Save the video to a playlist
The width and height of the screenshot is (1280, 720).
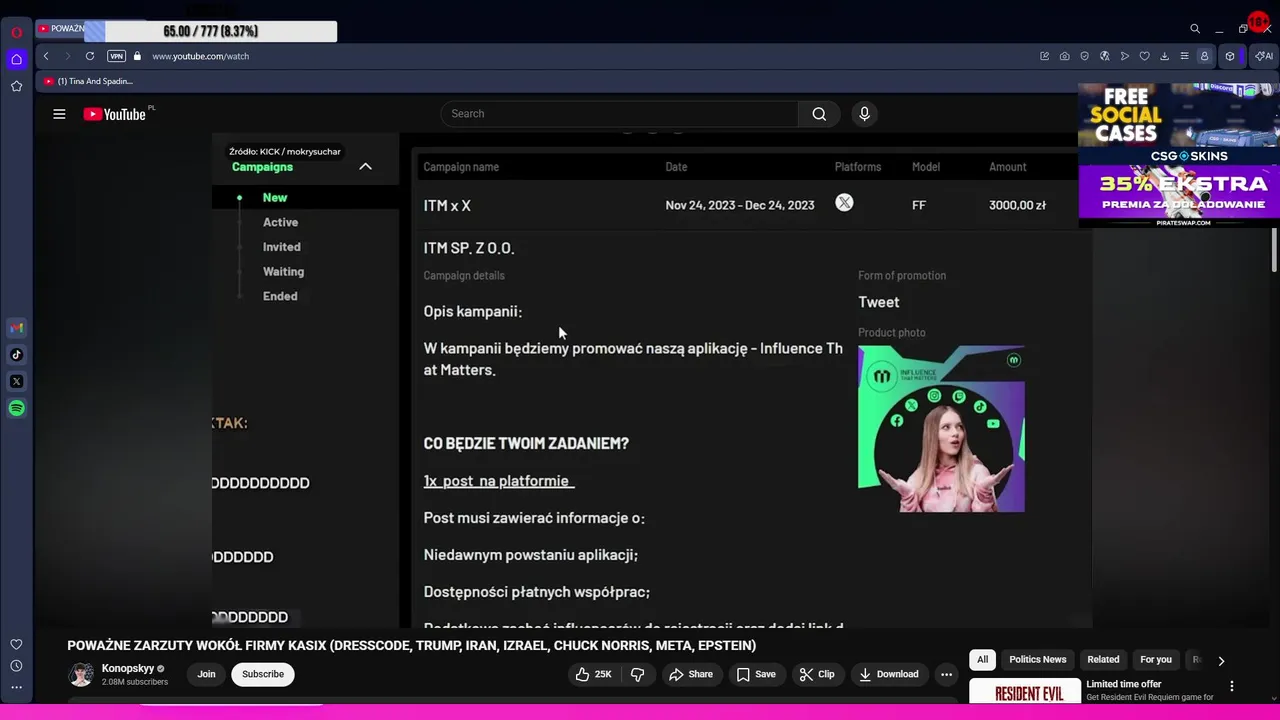pos(756,674)
